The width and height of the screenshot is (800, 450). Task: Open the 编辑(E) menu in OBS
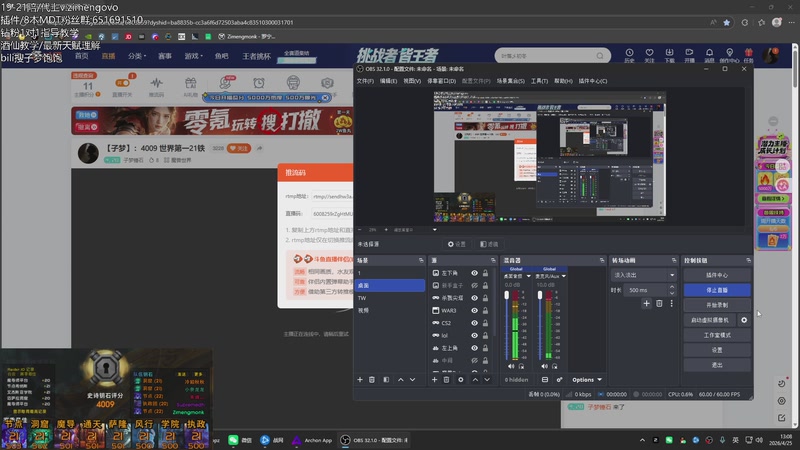pyautogui.click(x=388, y=81)
